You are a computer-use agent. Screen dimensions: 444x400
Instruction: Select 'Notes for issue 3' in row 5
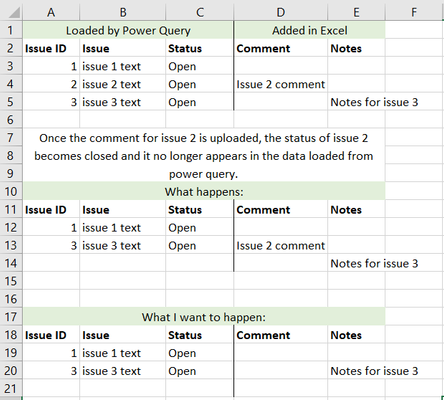pyautogui.click(x=374, y=102)
